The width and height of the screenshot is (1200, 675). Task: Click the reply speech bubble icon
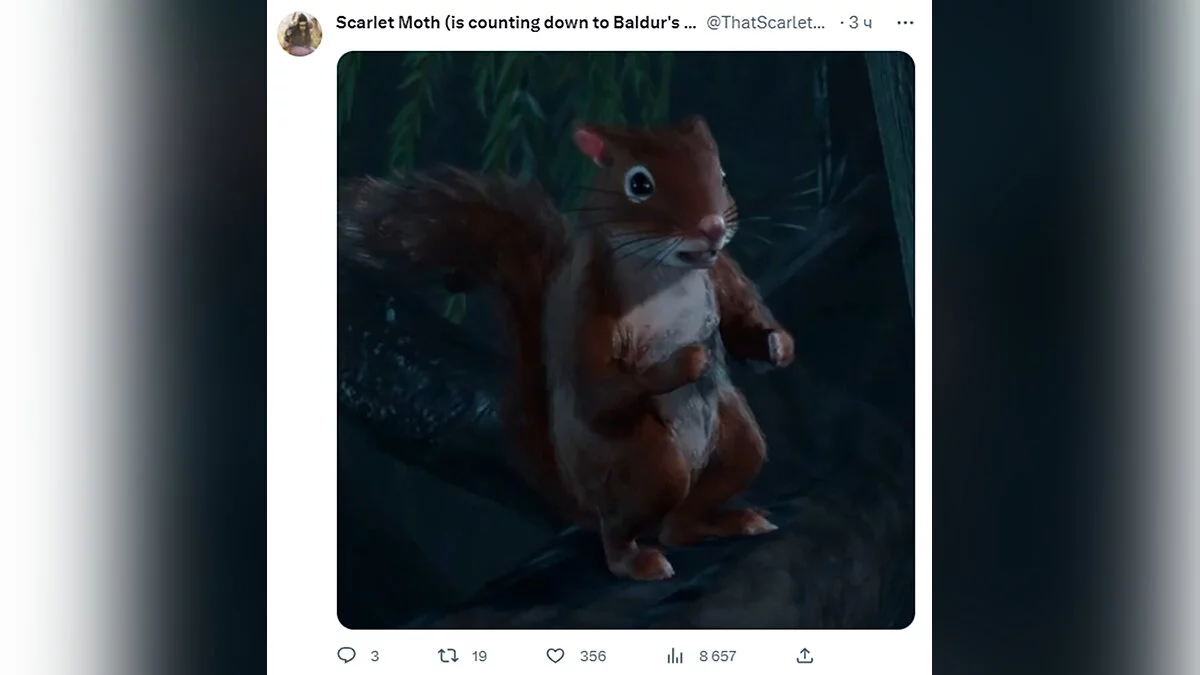[346, 656]
